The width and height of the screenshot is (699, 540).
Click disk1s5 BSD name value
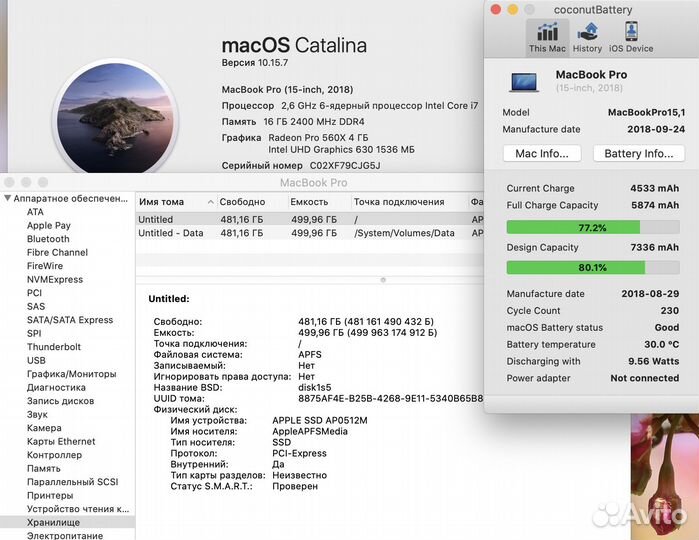(315, 387)
